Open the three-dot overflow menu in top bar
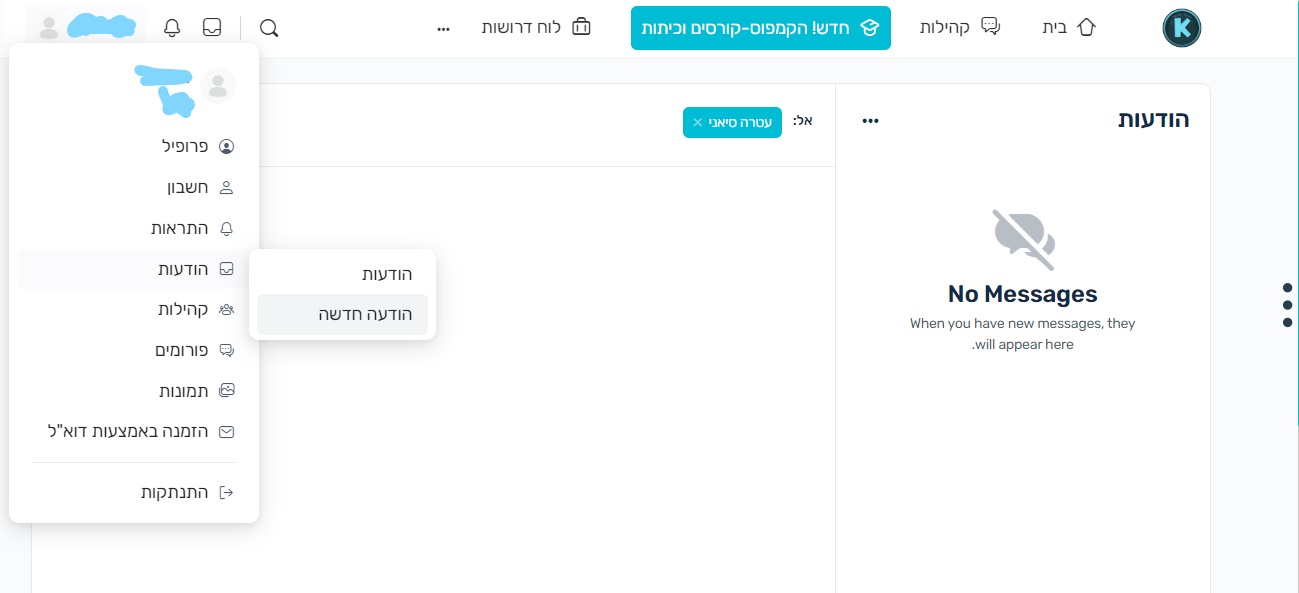The width and height of the screenshot is (1299, 593). [443, 28]
